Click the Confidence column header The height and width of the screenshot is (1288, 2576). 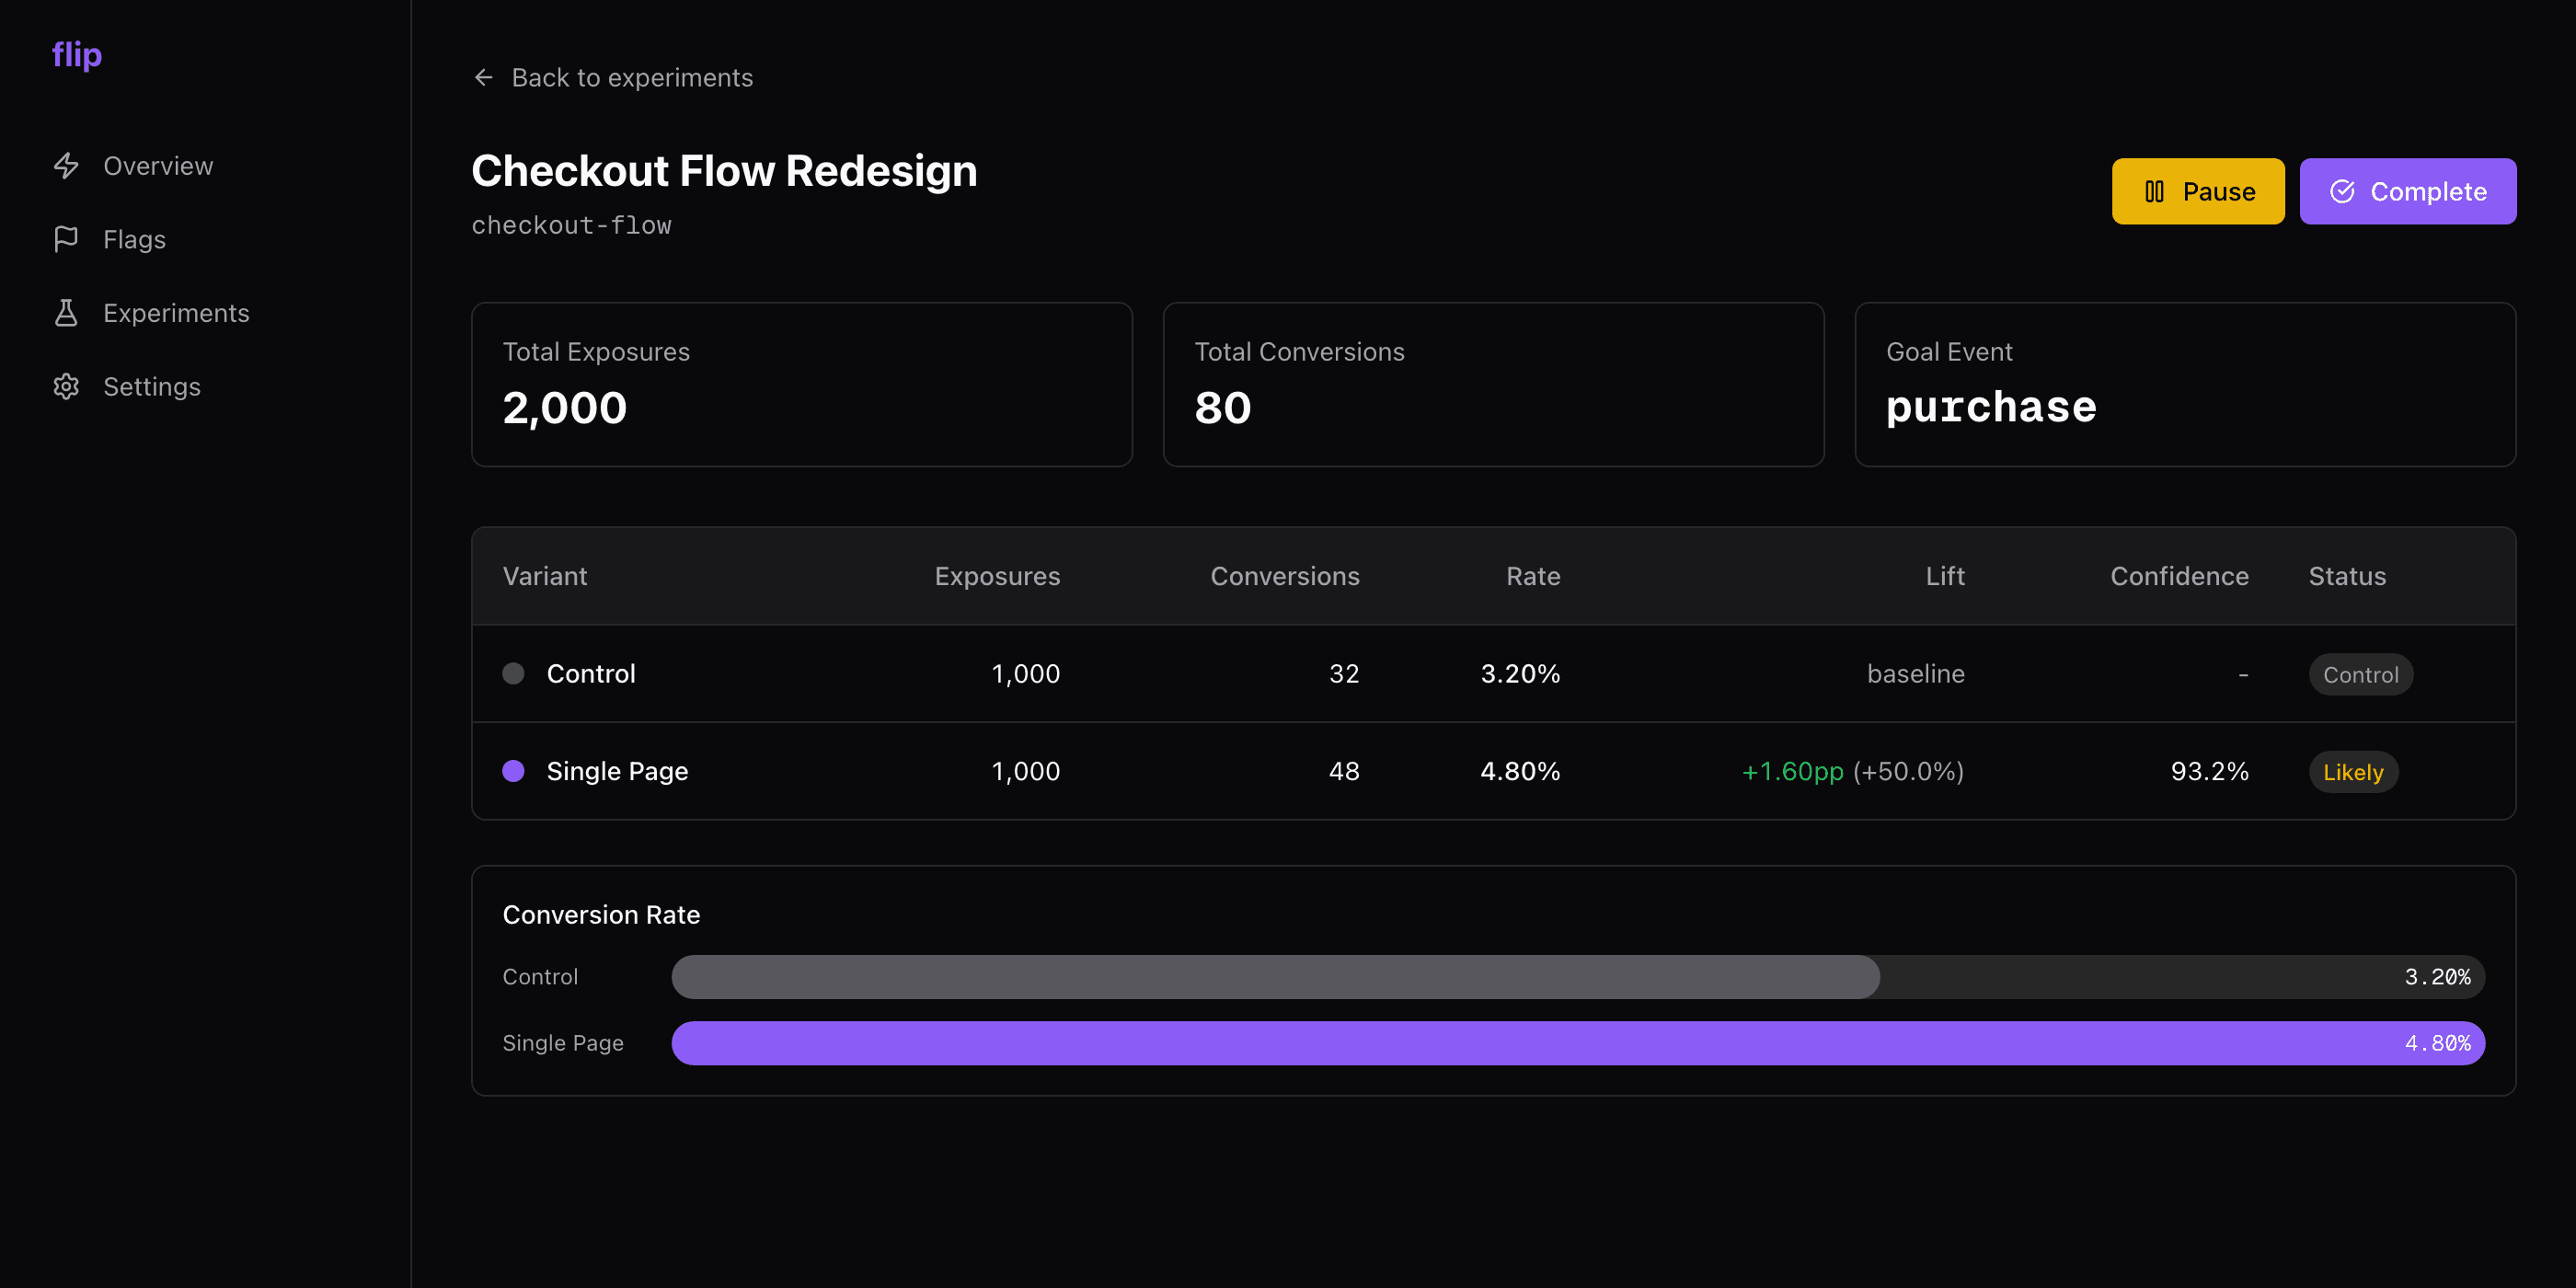click(2178, 576)
